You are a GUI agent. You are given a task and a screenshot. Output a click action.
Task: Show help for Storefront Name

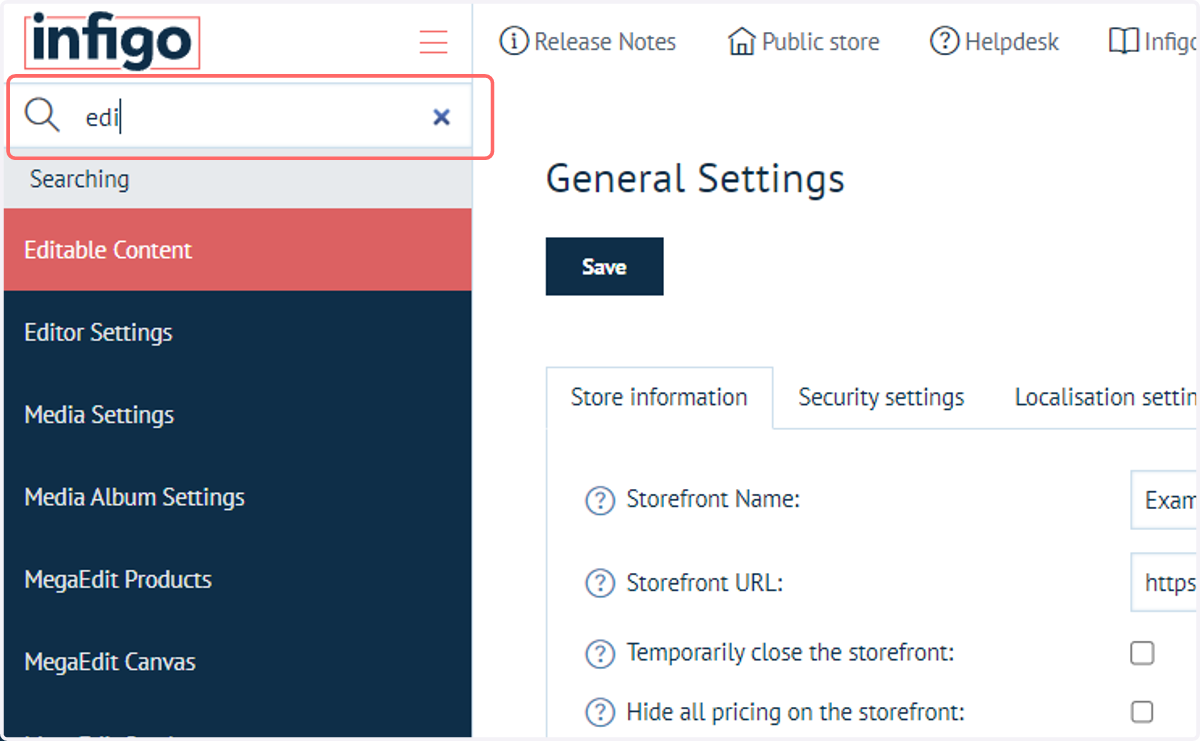click(x=599, y=500)
